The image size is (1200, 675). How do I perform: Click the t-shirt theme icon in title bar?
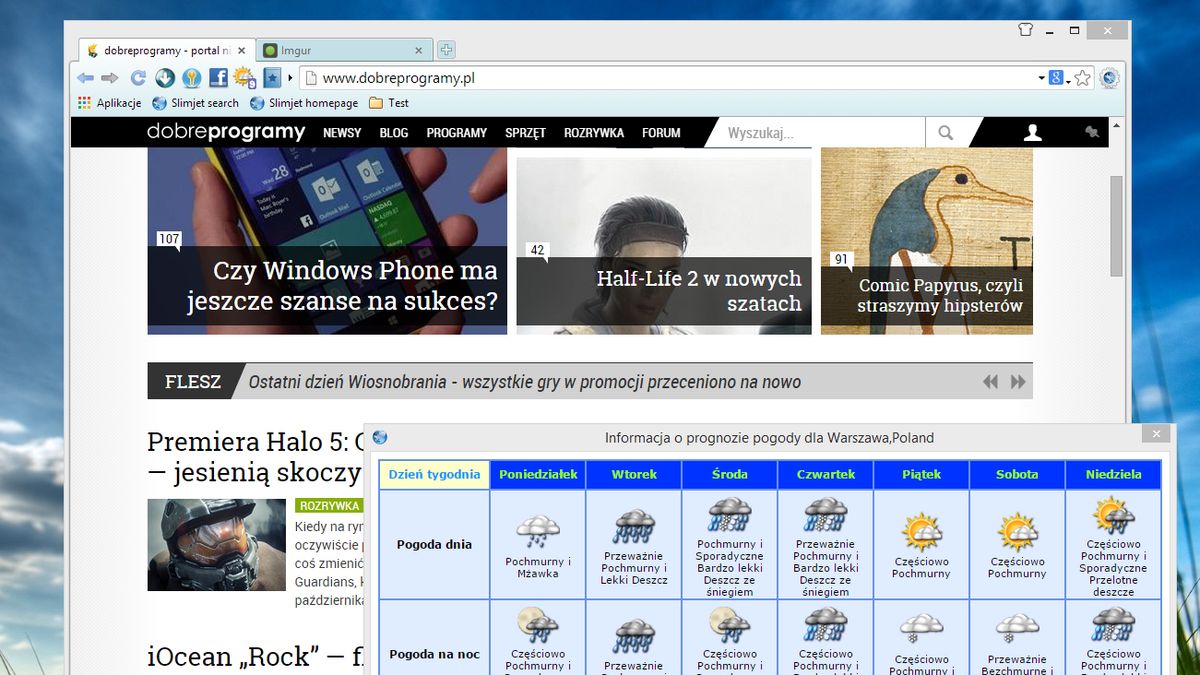coord(1025,30)
